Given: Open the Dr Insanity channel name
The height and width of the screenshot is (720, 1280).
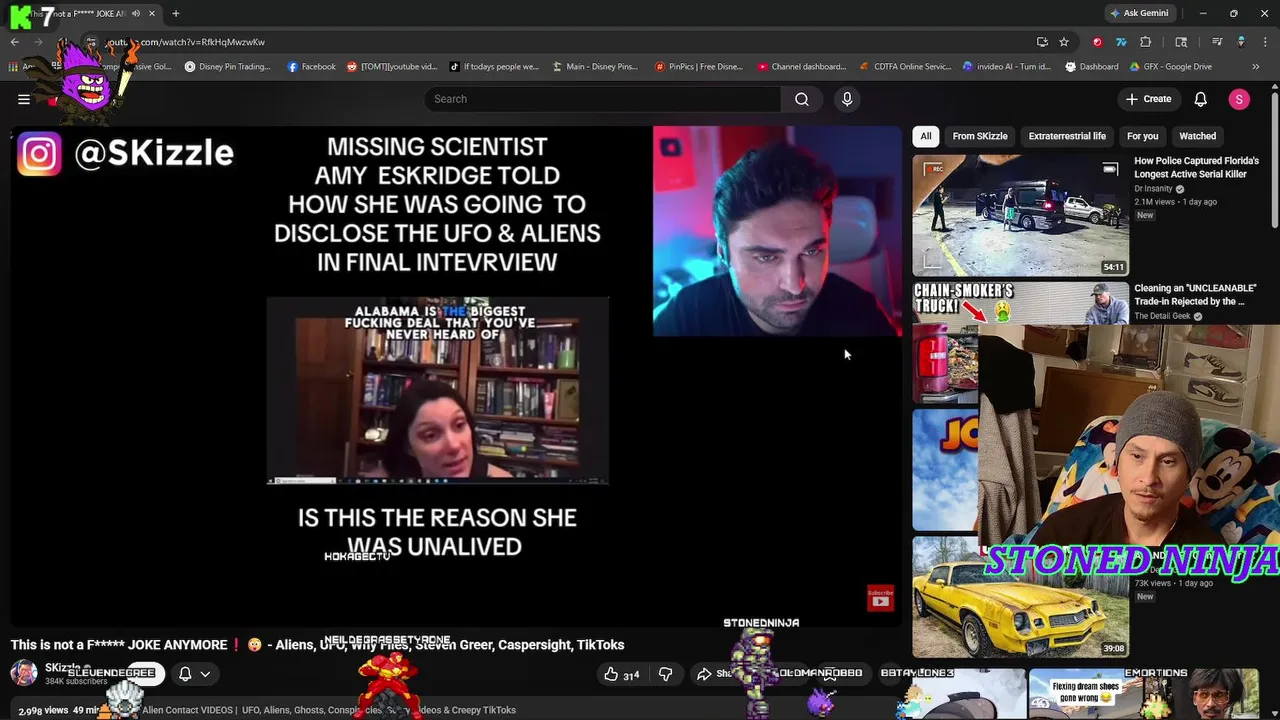Looking at the screenshot, I should pos(1153,189).
